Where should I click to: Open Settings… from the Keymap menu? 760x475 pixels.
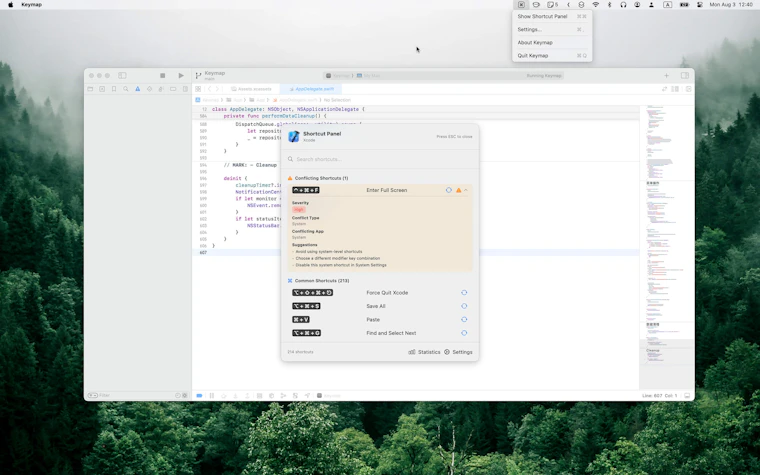[552, 29]
